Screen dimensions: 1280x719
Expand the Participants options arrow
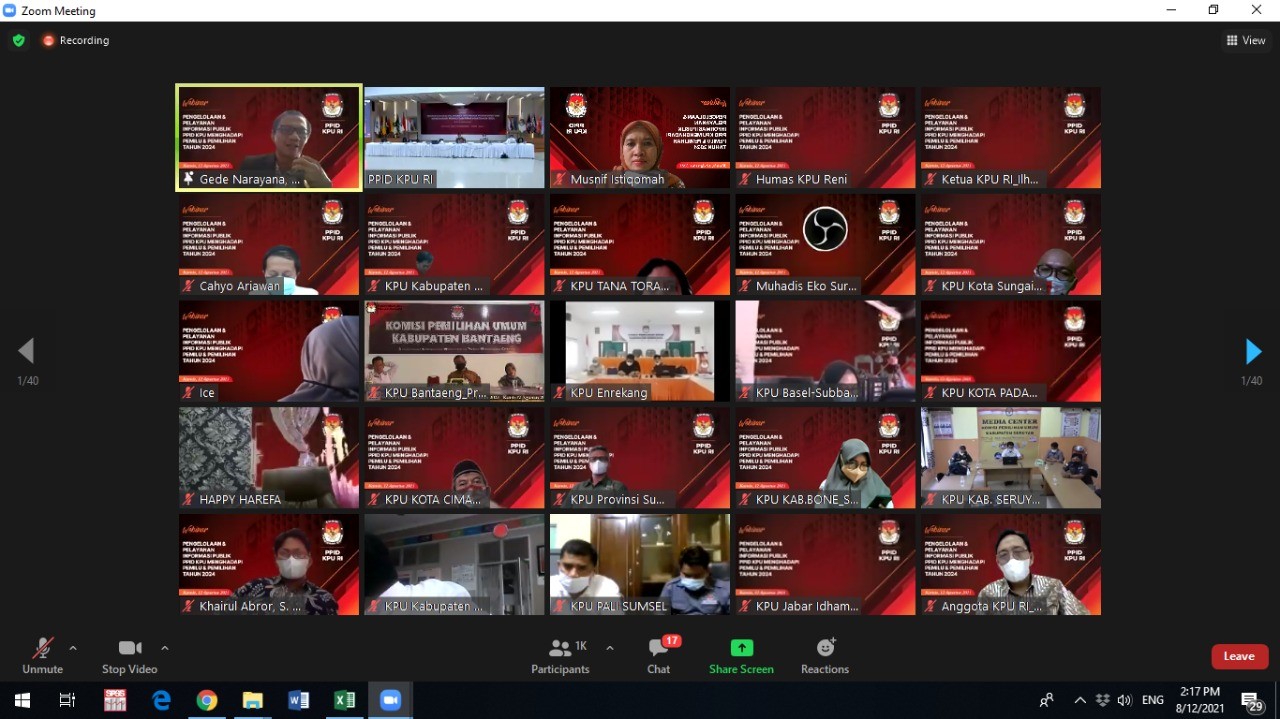point(609,648)
